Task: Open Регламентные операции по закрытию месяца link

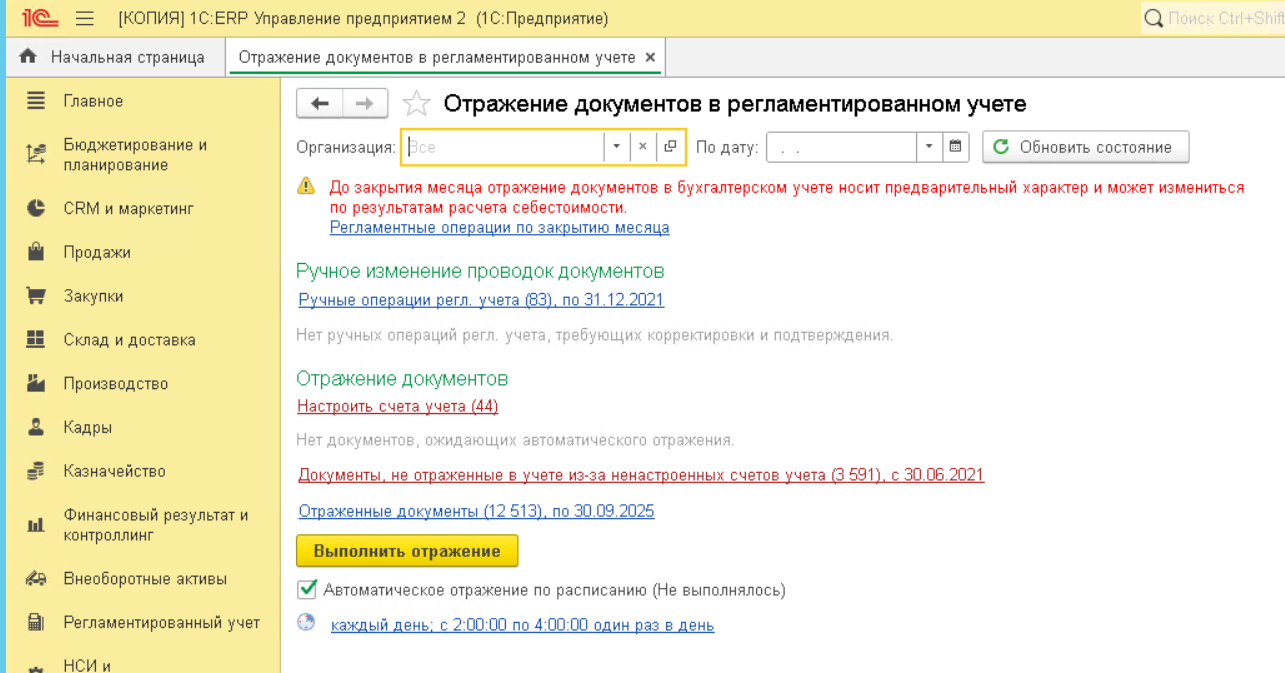Action: click(499, 228)
